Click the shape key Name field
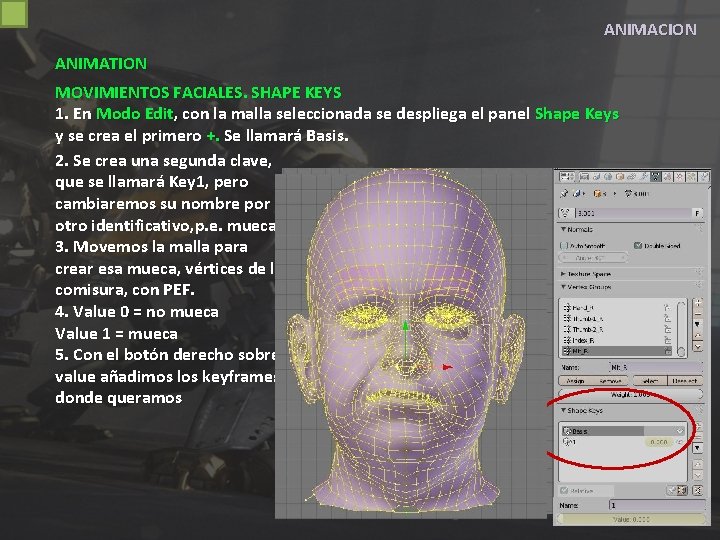The image size is (720, 540). pyautogui.click(x=657, y=506)
